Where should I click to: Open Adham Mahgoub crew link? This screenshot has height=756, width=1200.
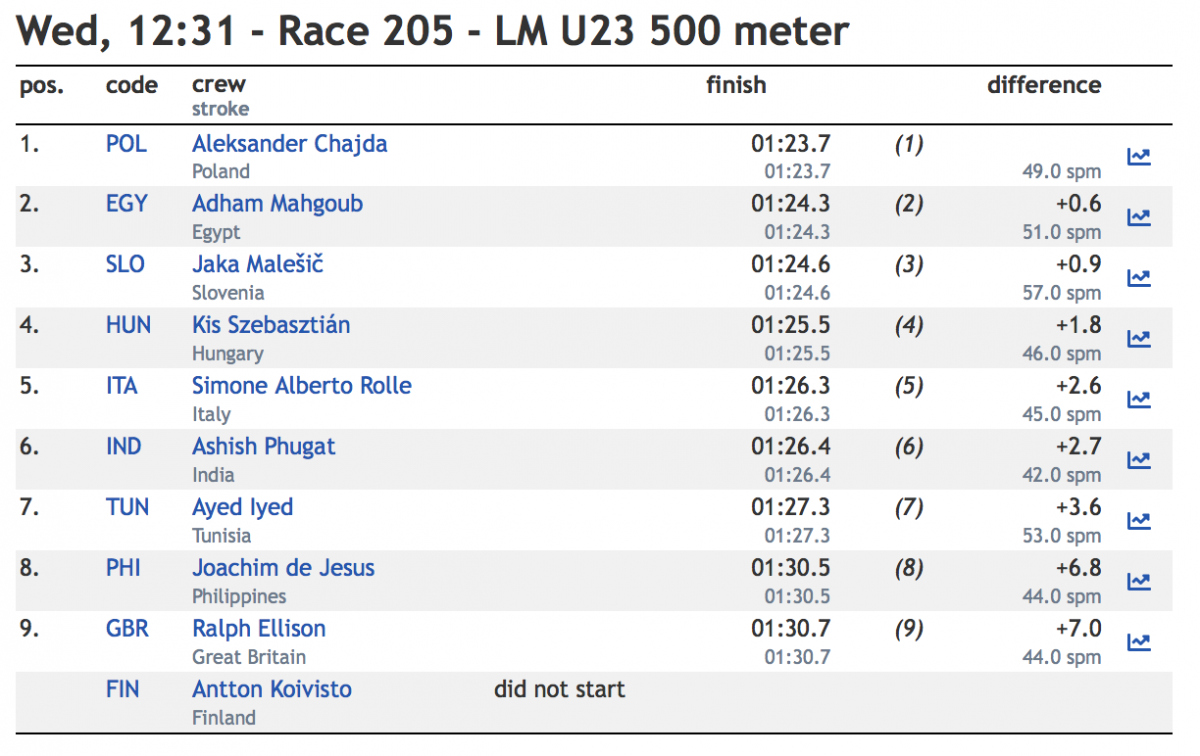point(277,204)
